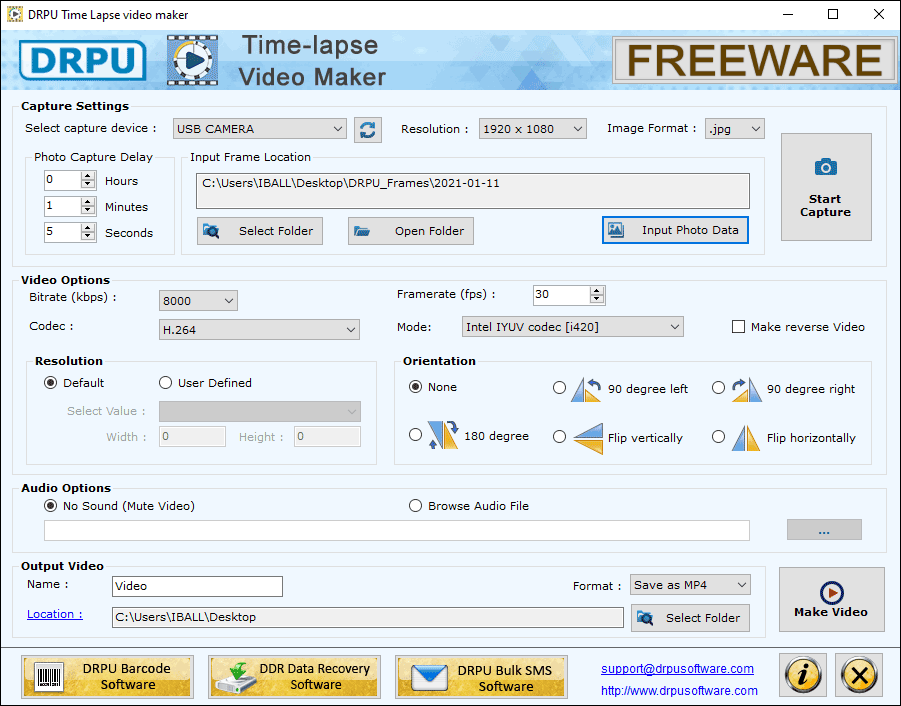Image resolution: width=901 pixels, height=706 pixels.
Task: Open DDR Data Recovery Software promo
Action: tap(294, 676)
